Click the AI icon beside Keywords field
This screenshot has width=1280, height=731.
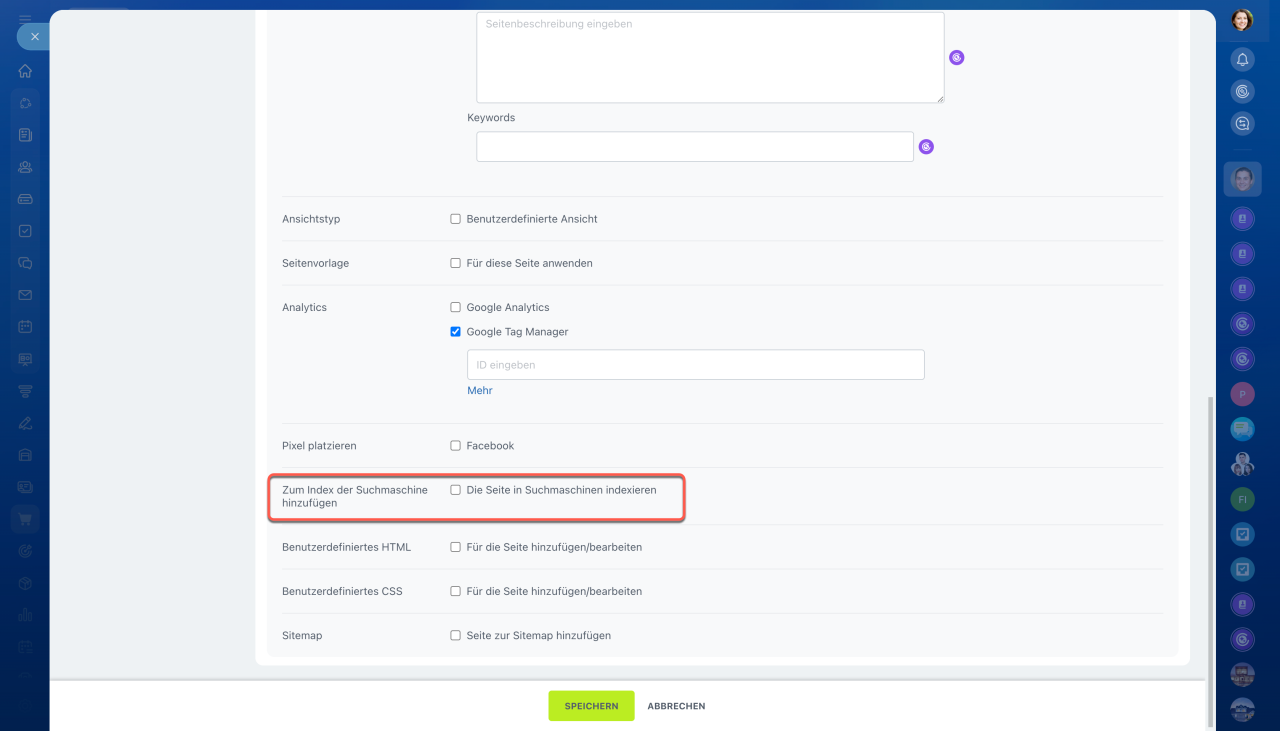click(x=926, y=147)
